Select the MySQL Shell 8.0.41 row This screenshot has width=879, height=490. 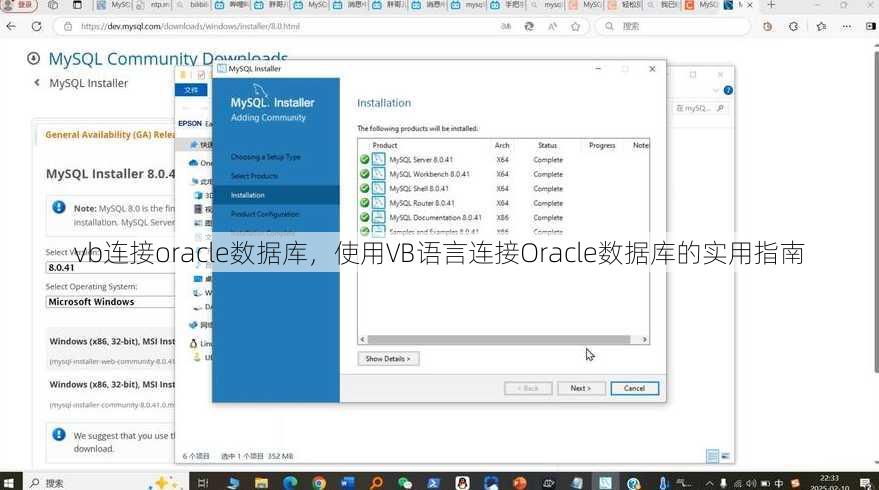(x=503, y=189)
